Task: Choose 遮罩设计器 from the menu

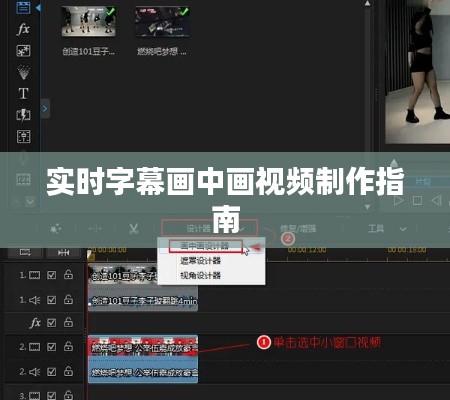Action: coord(200,261)
